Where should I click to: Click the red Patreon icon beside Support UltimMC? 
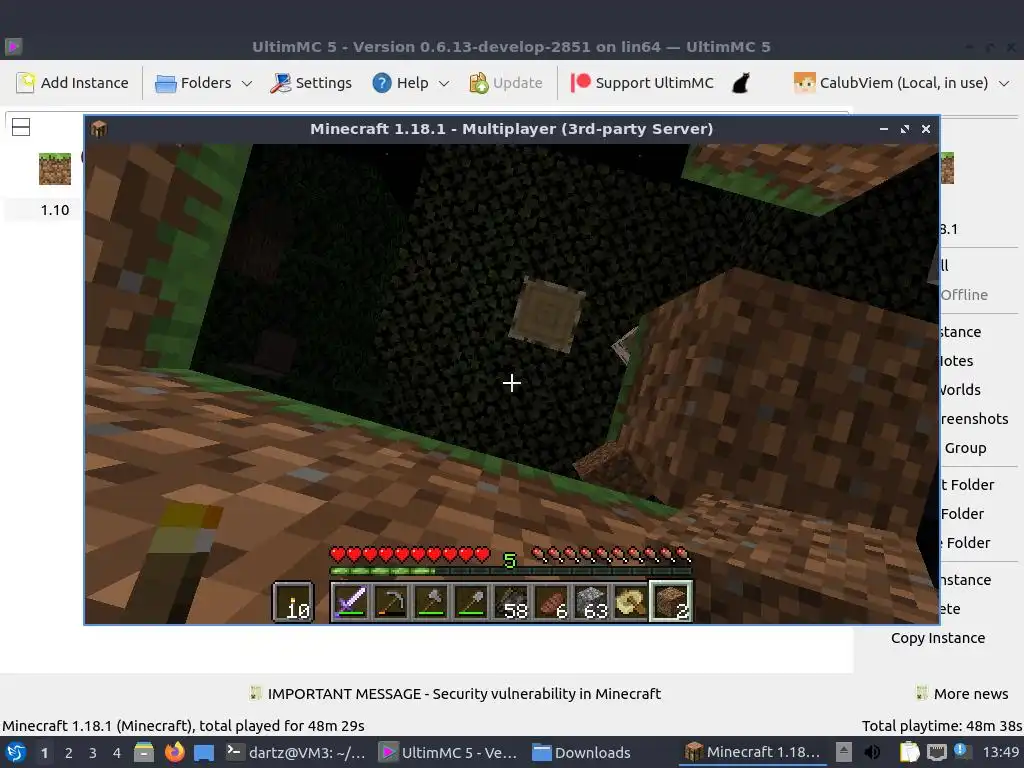pyautogui.click(x=580, y=83)
